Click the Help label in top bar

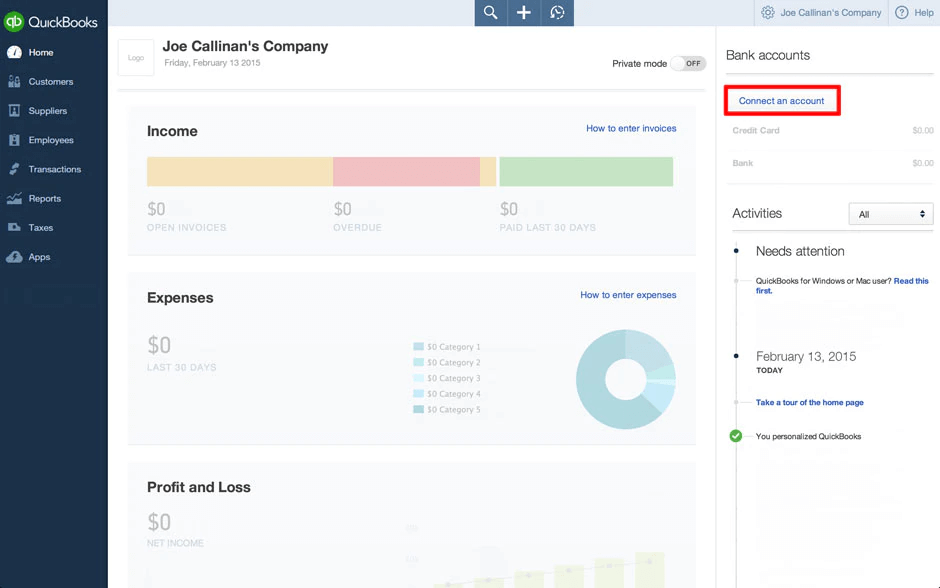[924, 13]
